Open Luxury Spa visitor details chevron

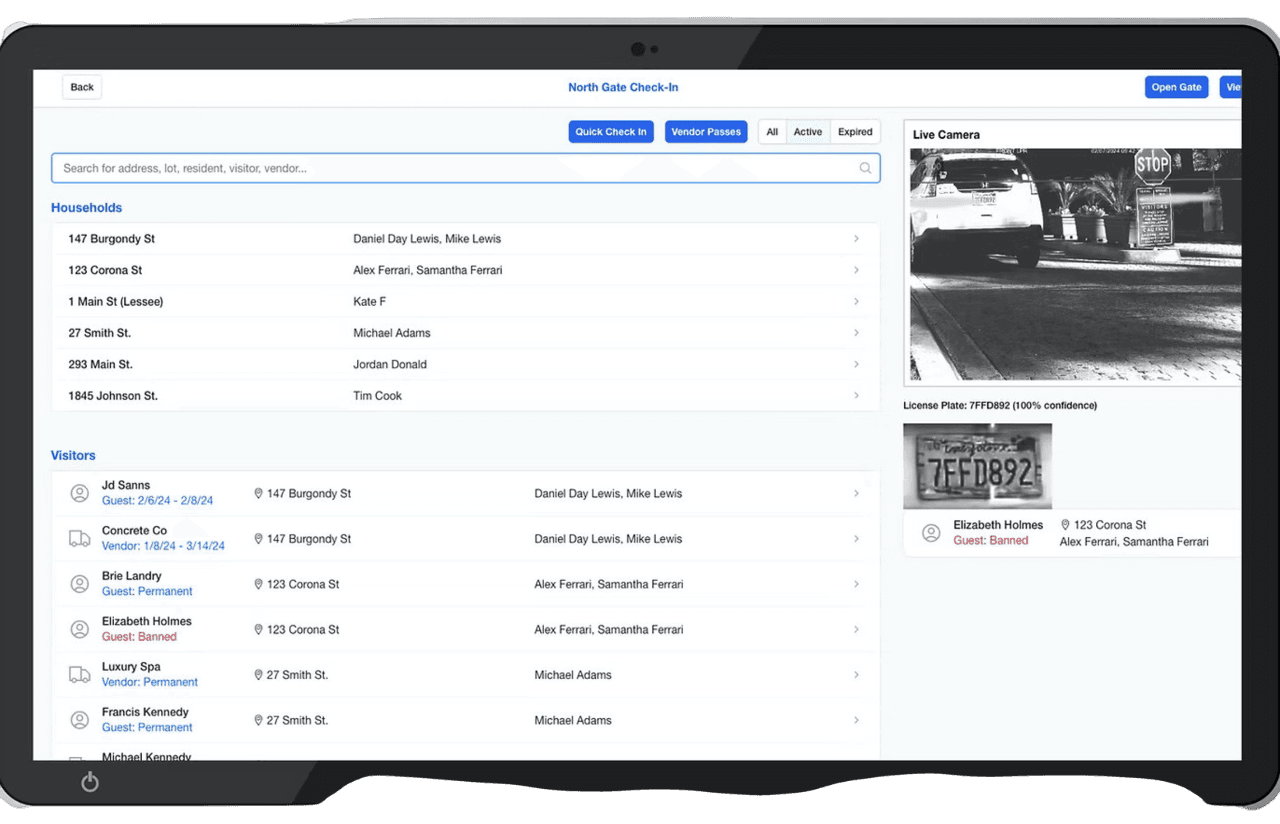point(856,675)
